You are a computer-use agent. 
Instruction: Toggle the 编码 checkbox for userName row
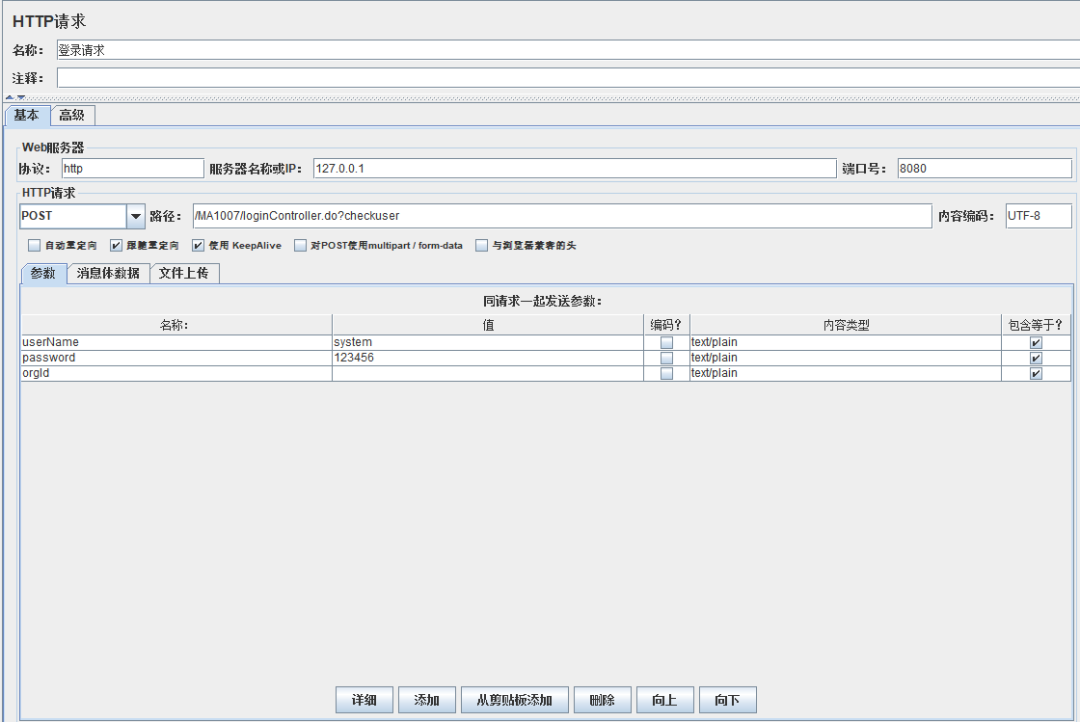point(665,342)
